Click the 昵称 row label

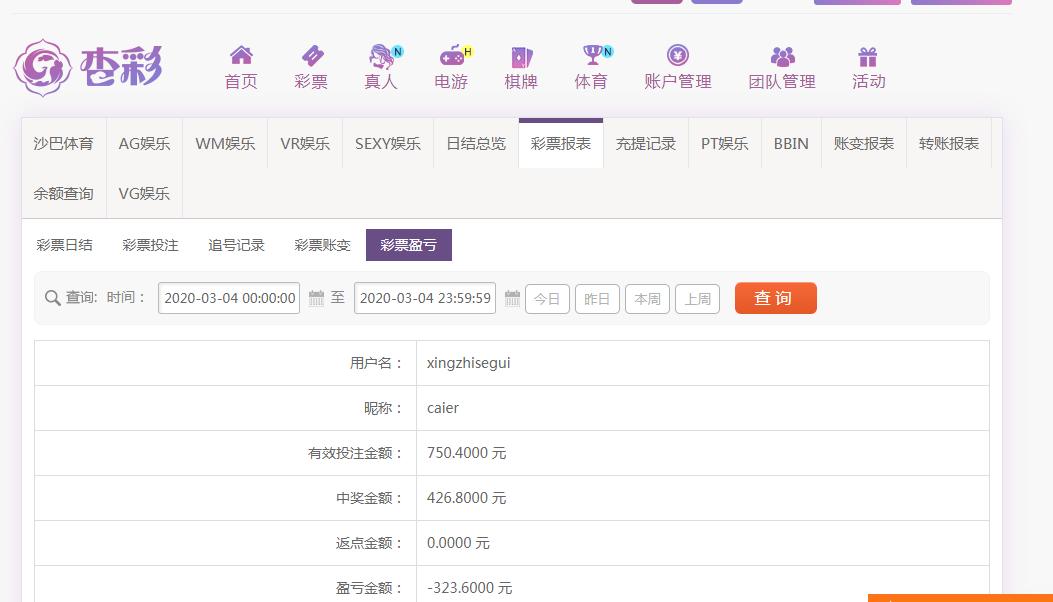383,408
